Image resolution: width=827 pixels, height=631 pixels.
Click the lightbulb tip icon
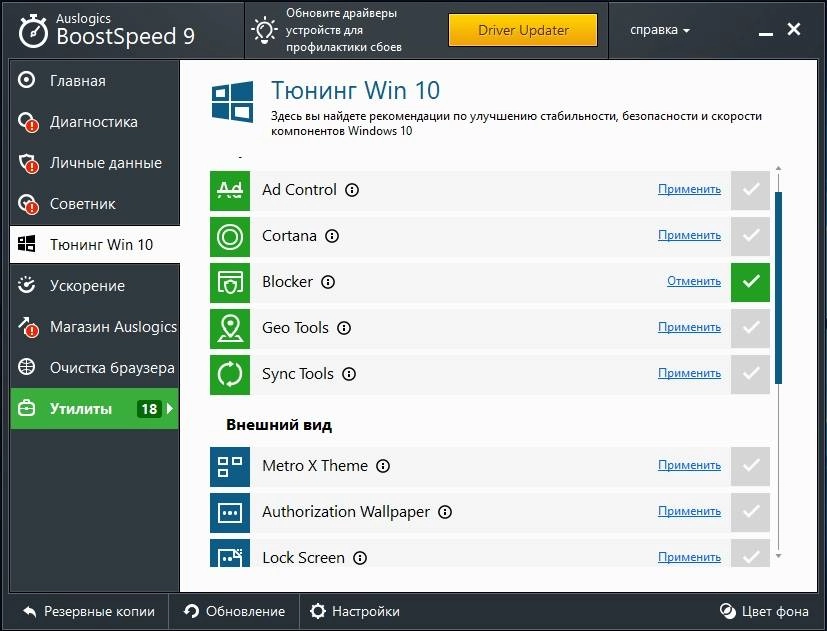(264, 30)
